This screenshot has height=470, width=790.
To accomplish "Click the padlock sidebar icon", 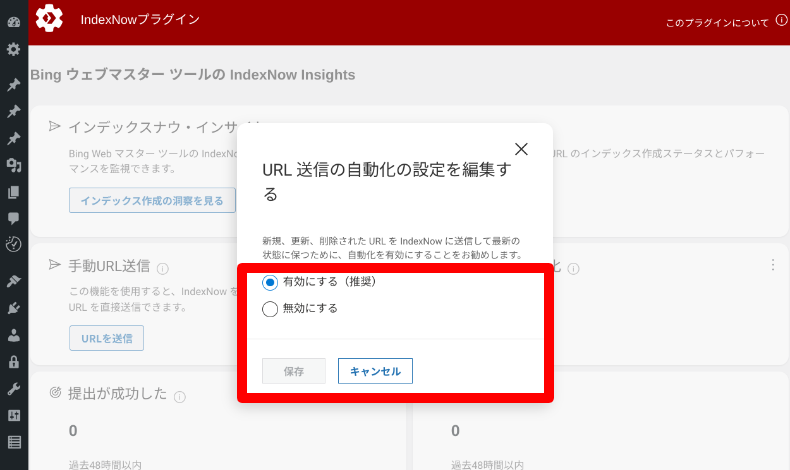I will (14, 362).
